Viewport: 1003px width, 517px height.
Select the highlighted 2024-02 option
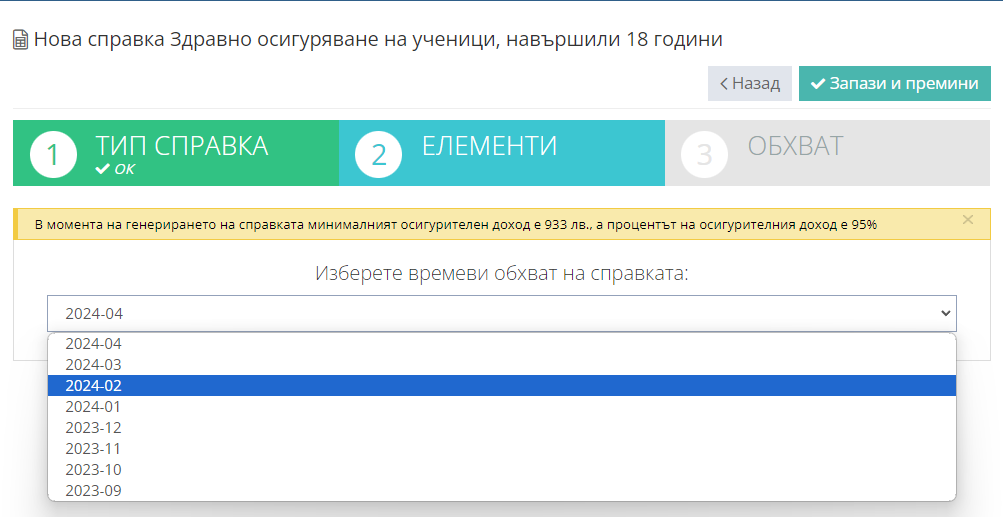pyautogui.click(x=93, y=385)
